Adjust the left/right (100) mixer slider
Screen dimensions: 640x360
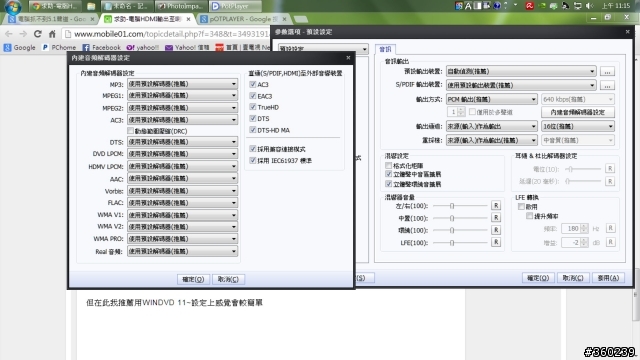(x=460, y=206)
